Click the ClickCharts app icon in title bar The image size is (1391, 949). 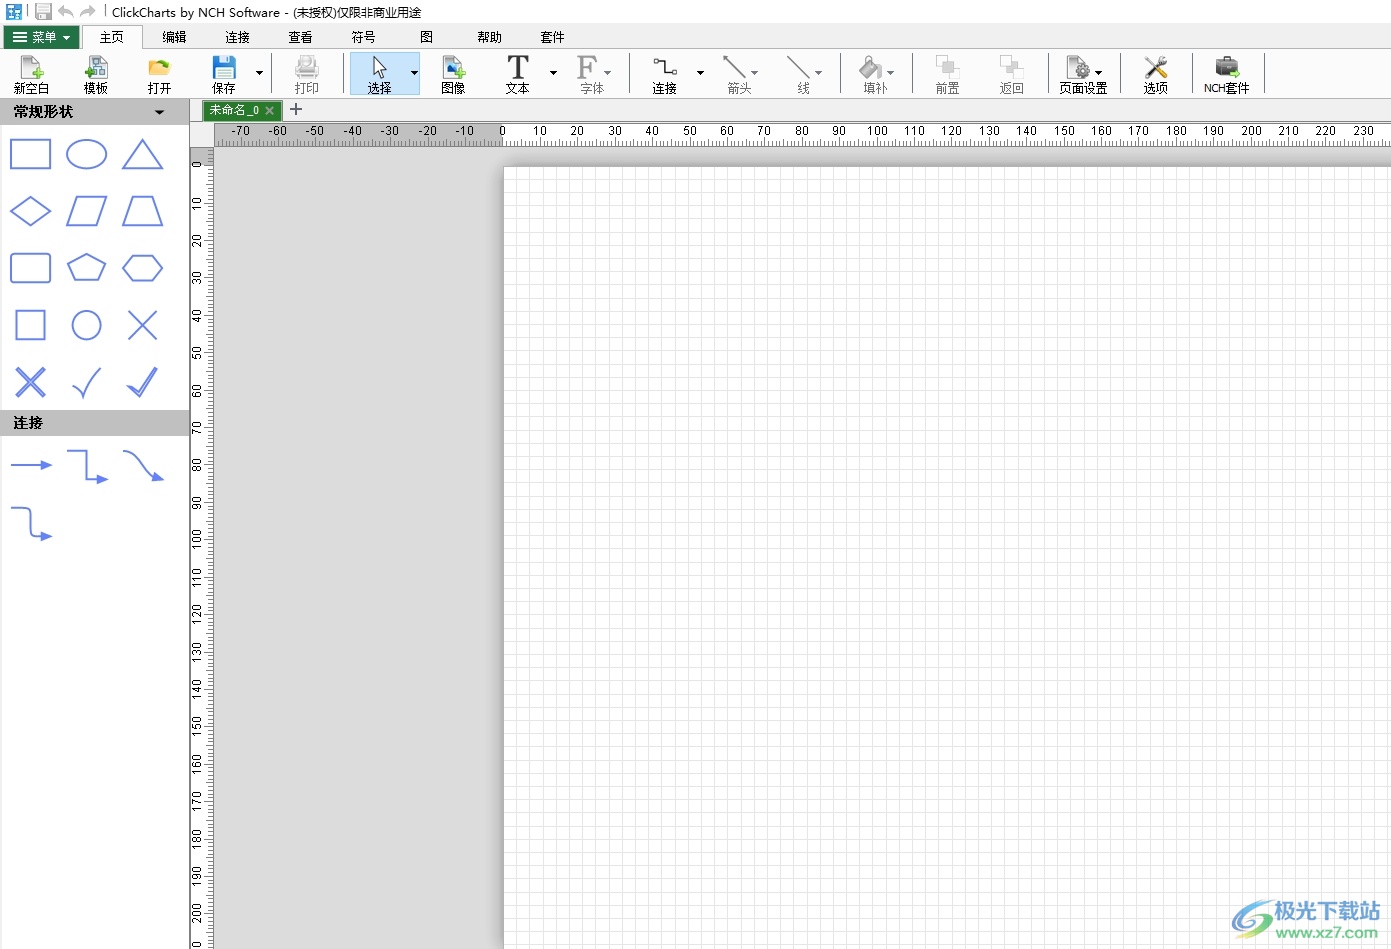tap(14, 12)
